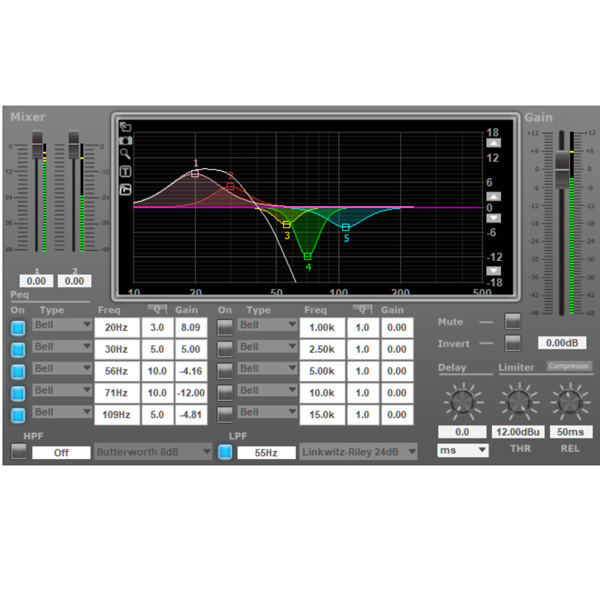Toggle the Invert button
Image resolution: width=600 pixels, height=600 pixels.
[x=513, y=342]
